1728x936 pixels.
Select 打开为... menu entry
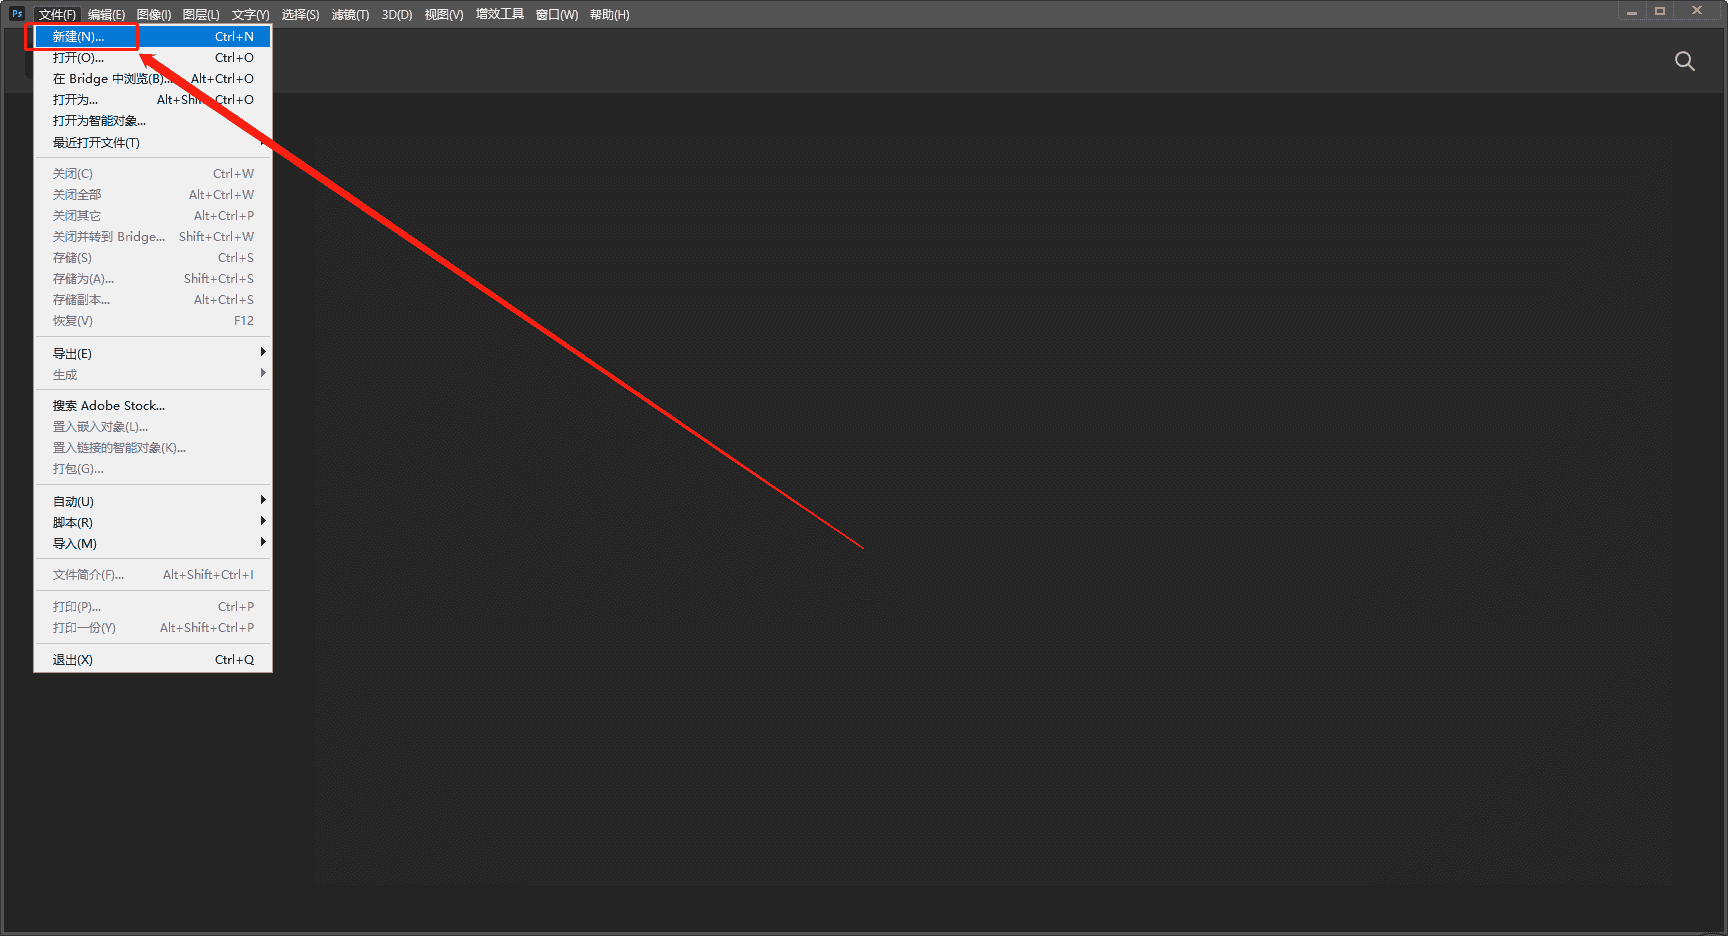click(153, 99)
